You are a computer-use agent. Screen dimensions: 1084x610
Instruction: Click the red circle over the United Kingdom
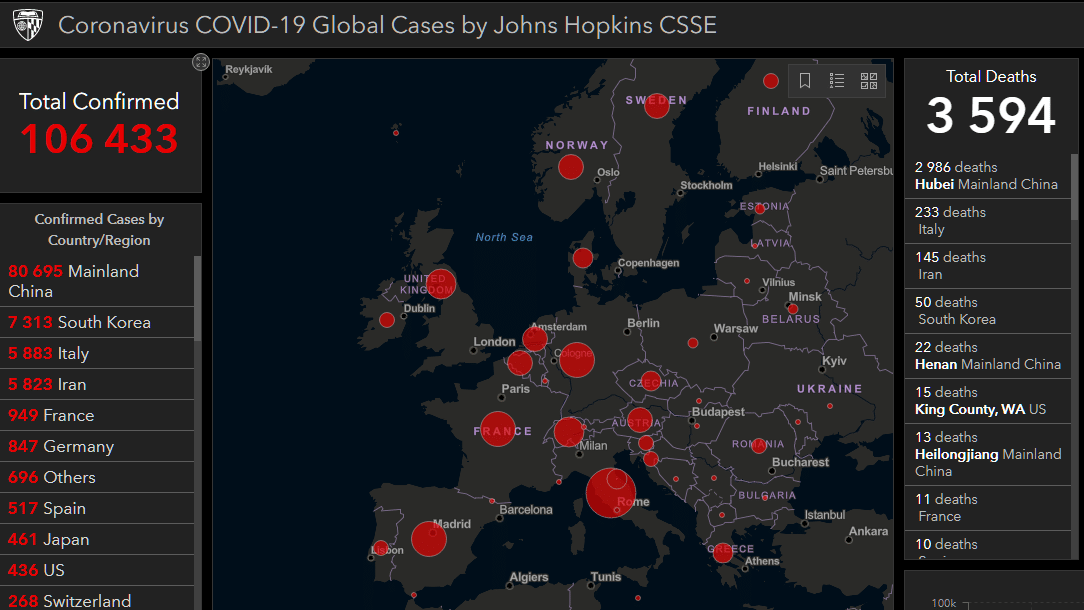click(441, 283)
